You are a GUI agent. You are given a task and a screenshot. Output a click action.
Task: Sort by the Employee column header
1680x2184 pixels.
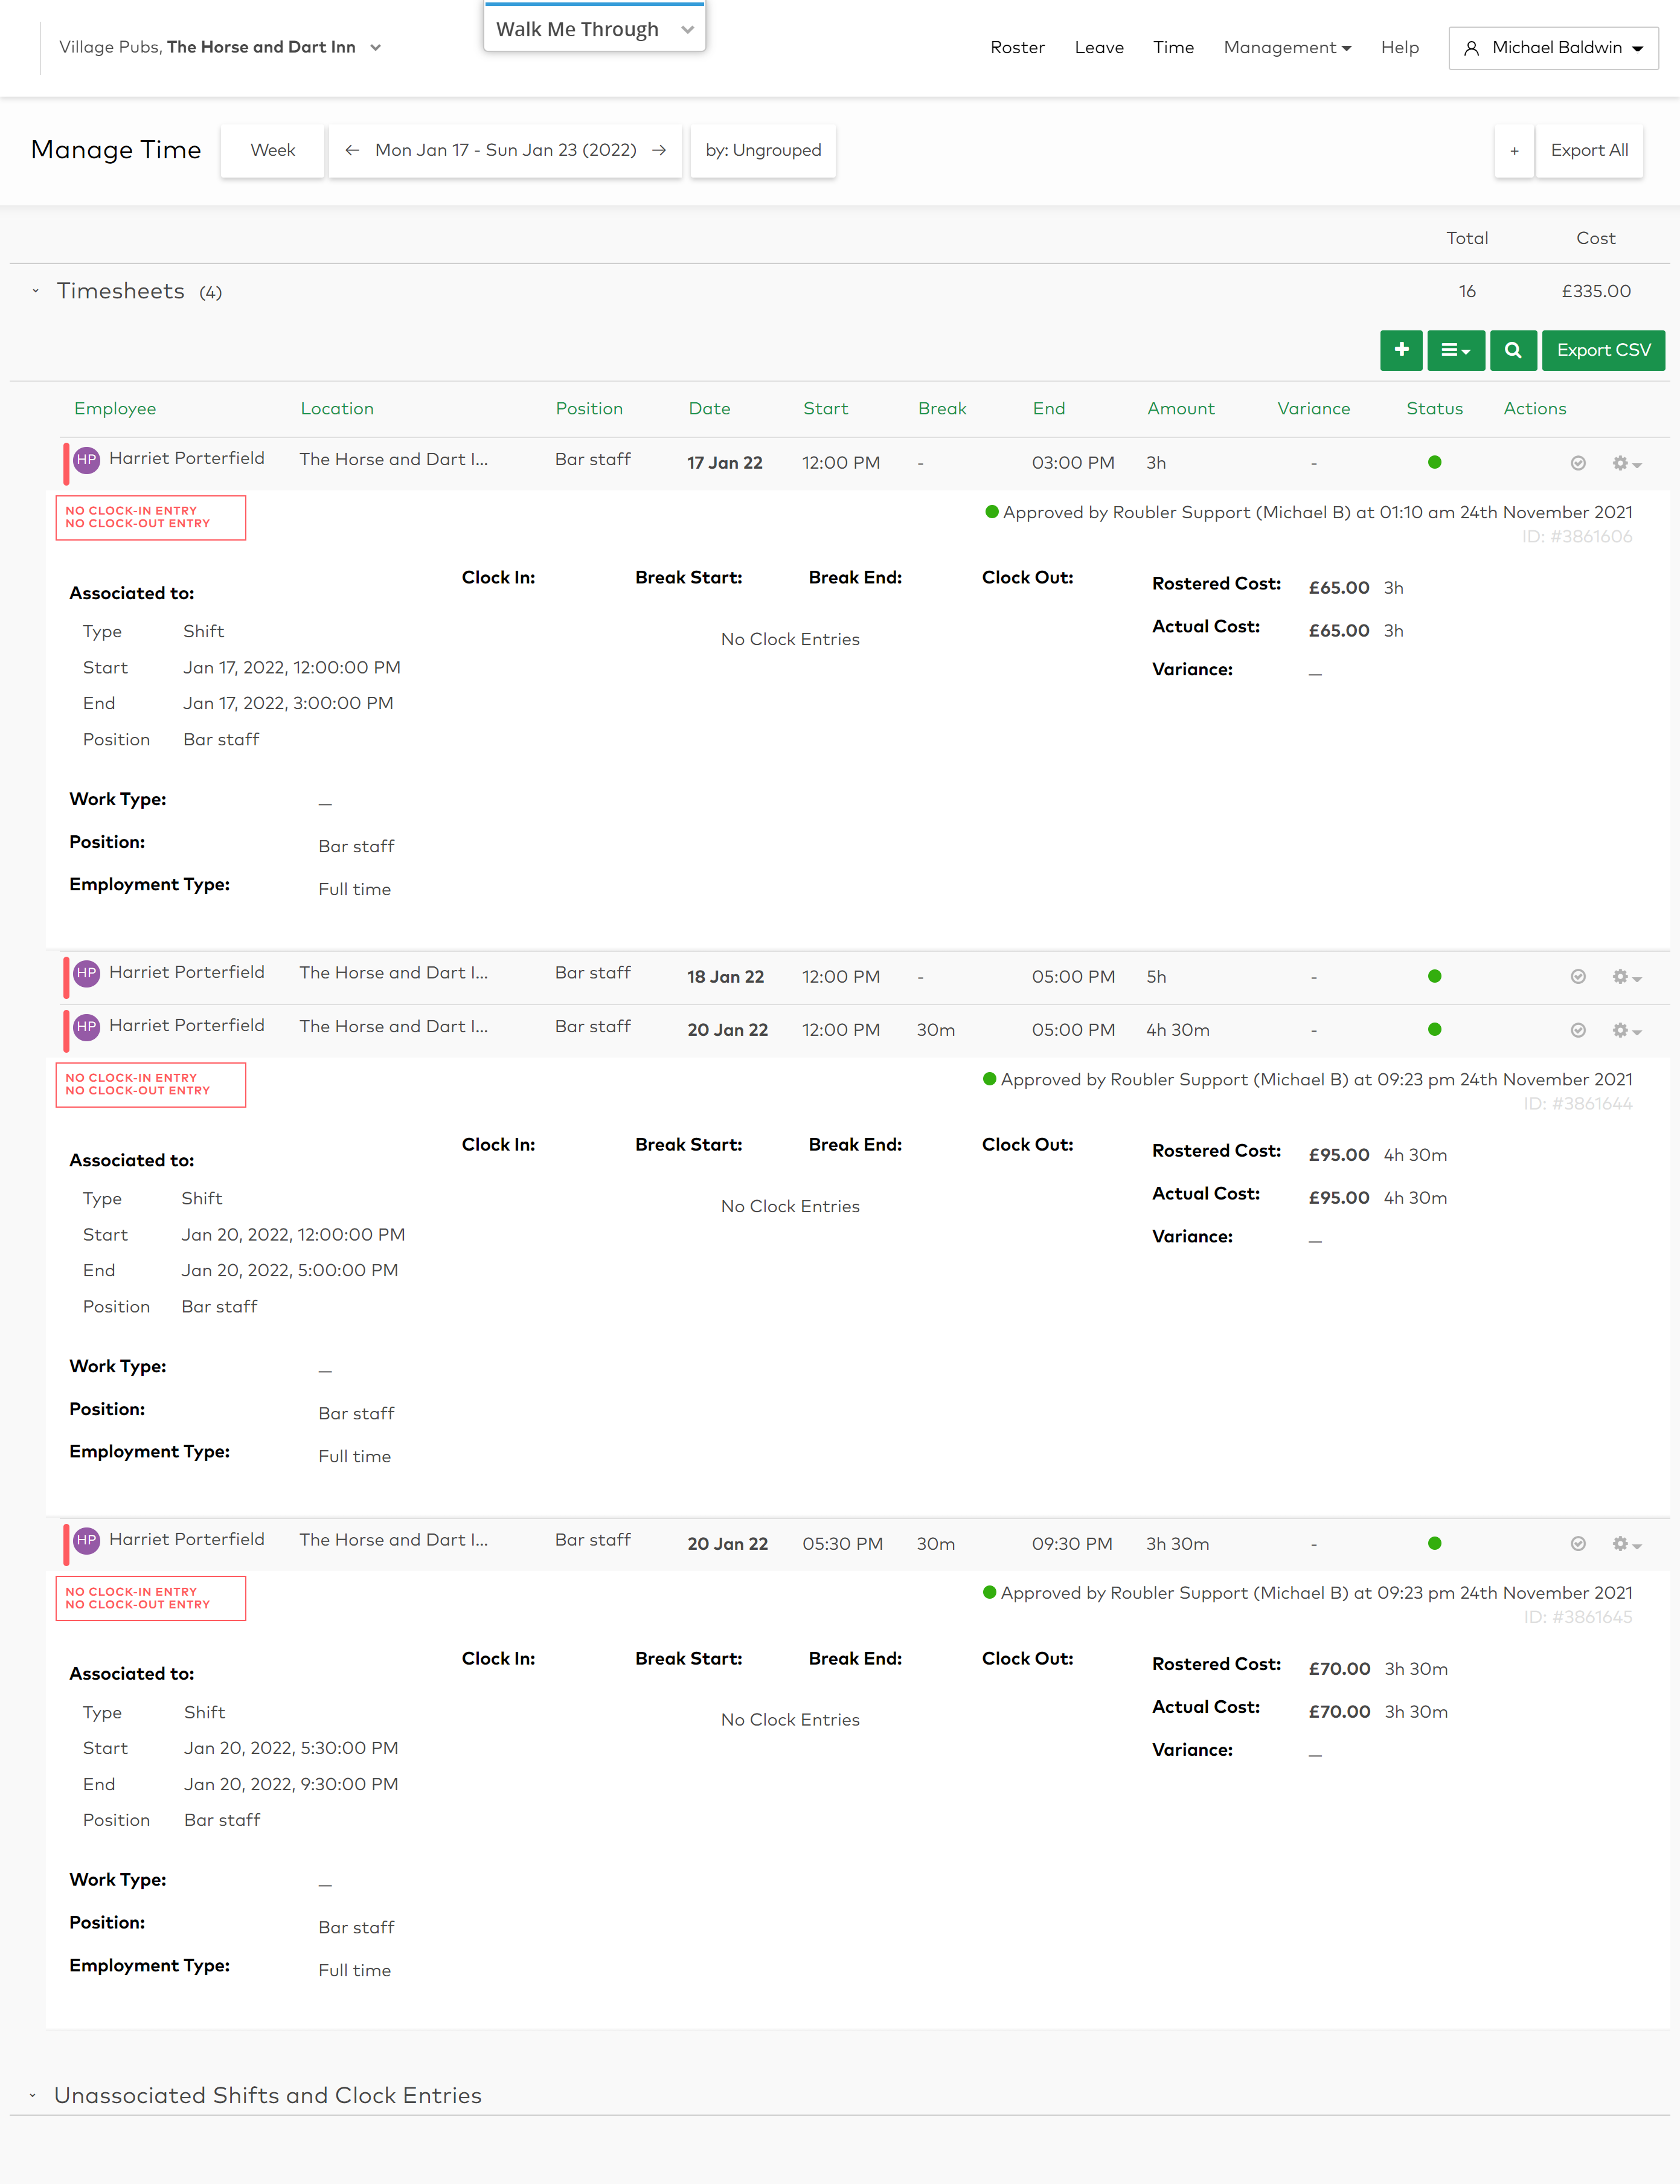tap(115, 409)
